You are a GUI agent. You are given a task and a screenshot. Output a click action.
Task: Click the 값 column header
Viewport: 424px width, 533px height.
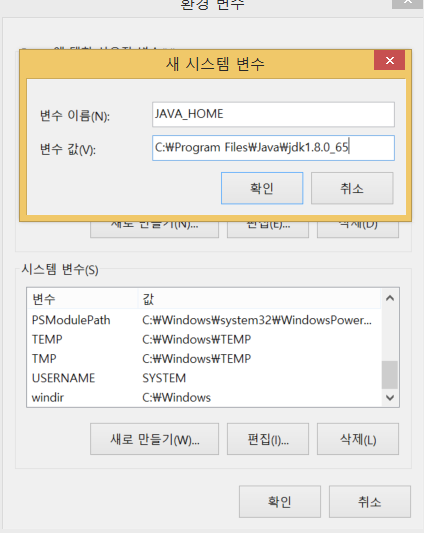259,299
